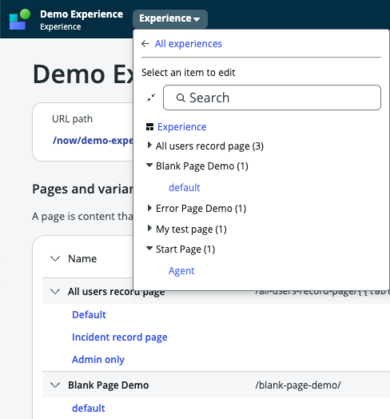Expand My test page (1) node

(150, 229)
